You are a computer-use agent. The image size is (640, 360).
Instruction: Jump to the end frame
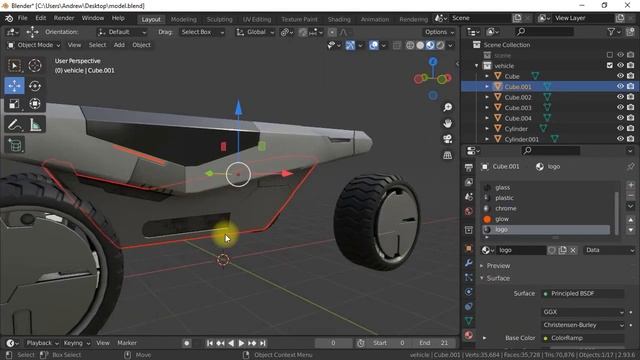pos(263,343)
